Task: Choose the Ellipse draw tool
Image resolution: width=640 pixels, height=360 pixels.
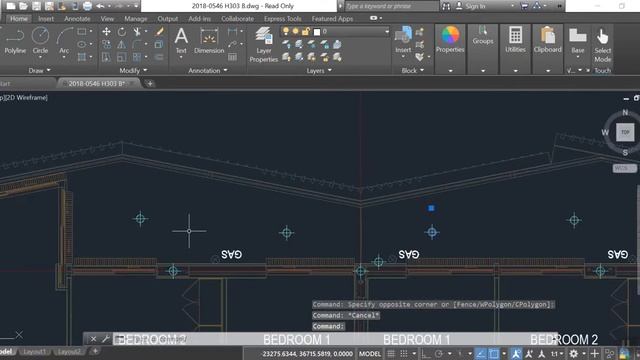Action: [82, 44]
